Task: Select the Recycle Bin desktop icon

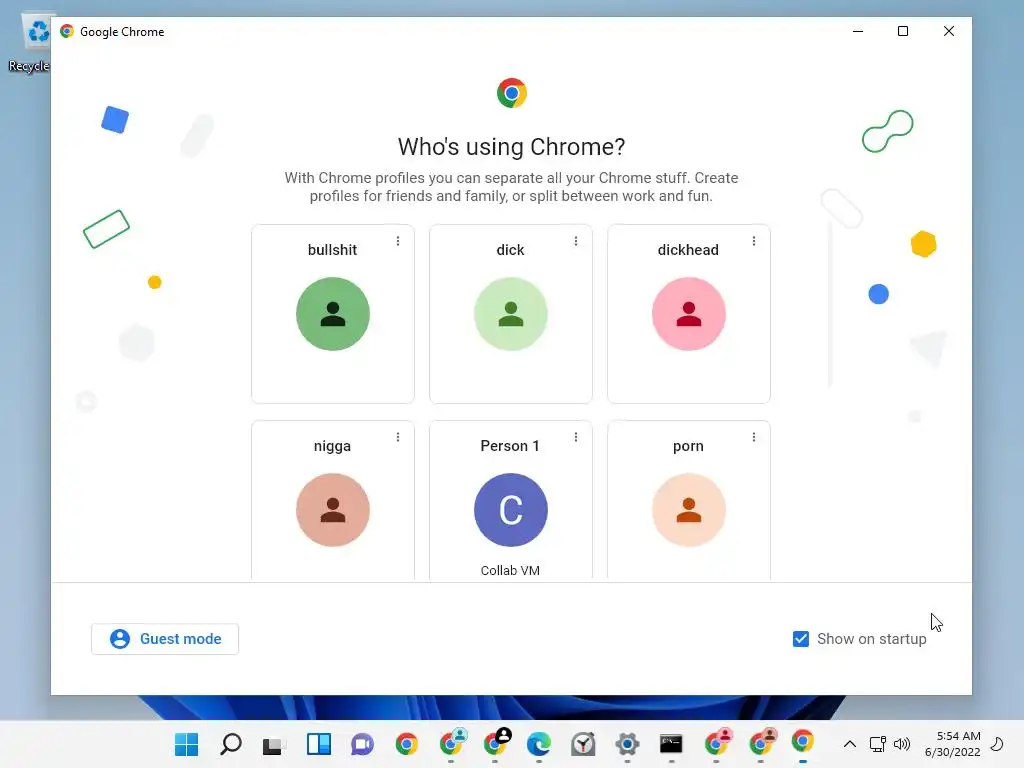Action: click(29, 44)
